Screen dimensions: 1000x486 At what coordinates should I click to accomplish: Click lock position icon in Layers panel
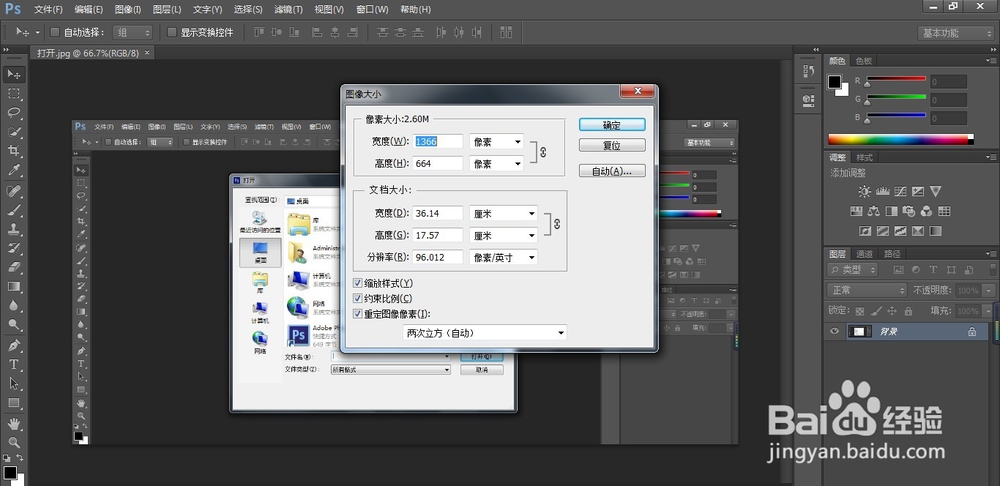892,311
